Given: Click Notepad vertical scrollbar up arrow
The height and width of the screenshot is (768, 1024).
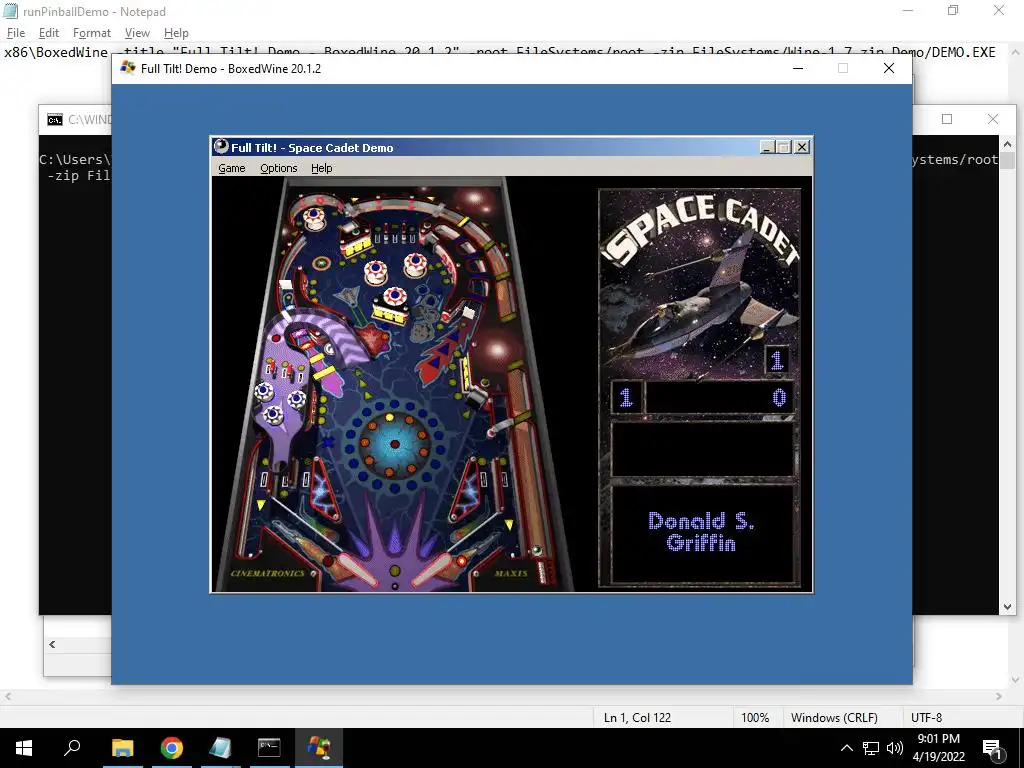Looking at the screenshot, I should pos(1016,52).
